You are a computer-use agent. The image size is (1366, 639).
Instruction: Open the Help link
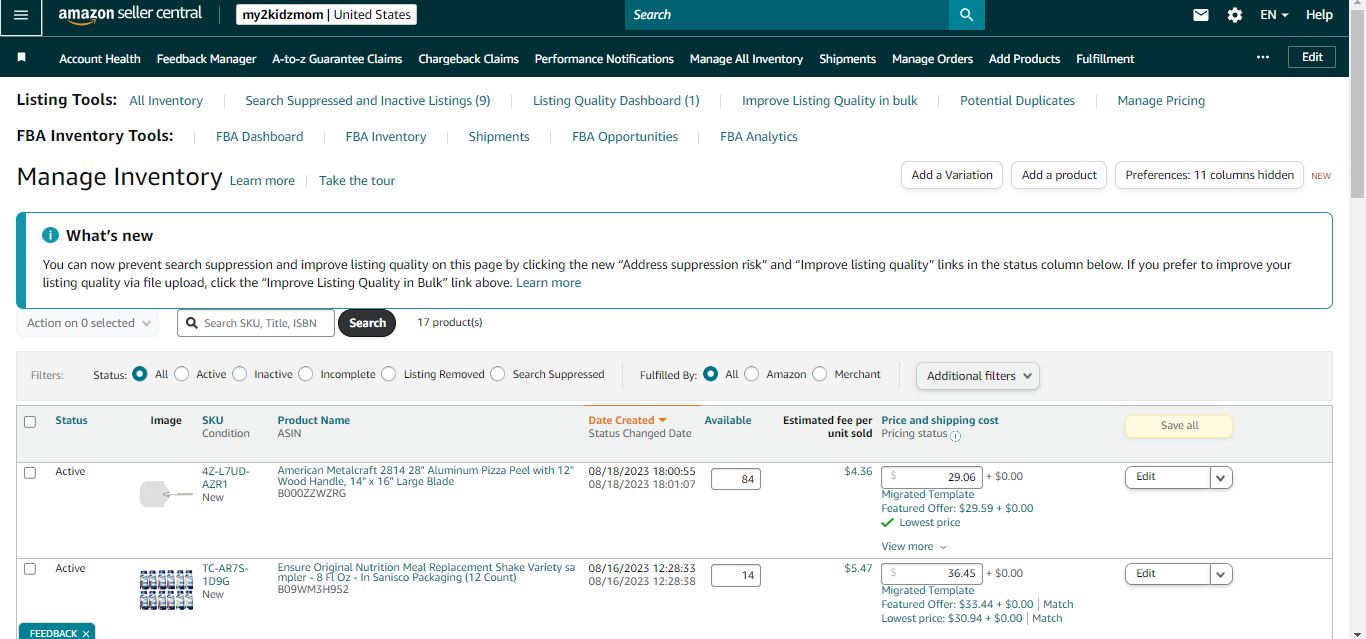tap(1319, 15)
